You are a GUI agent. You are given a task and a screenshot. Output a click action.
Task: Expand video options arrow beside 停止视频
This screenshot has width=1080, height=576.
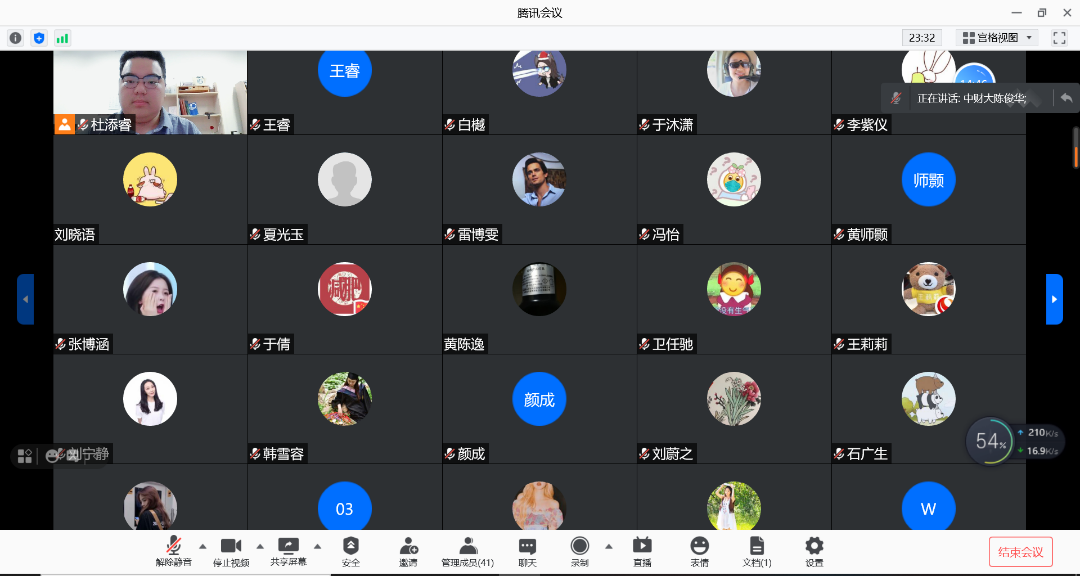[x=260, y=546]
